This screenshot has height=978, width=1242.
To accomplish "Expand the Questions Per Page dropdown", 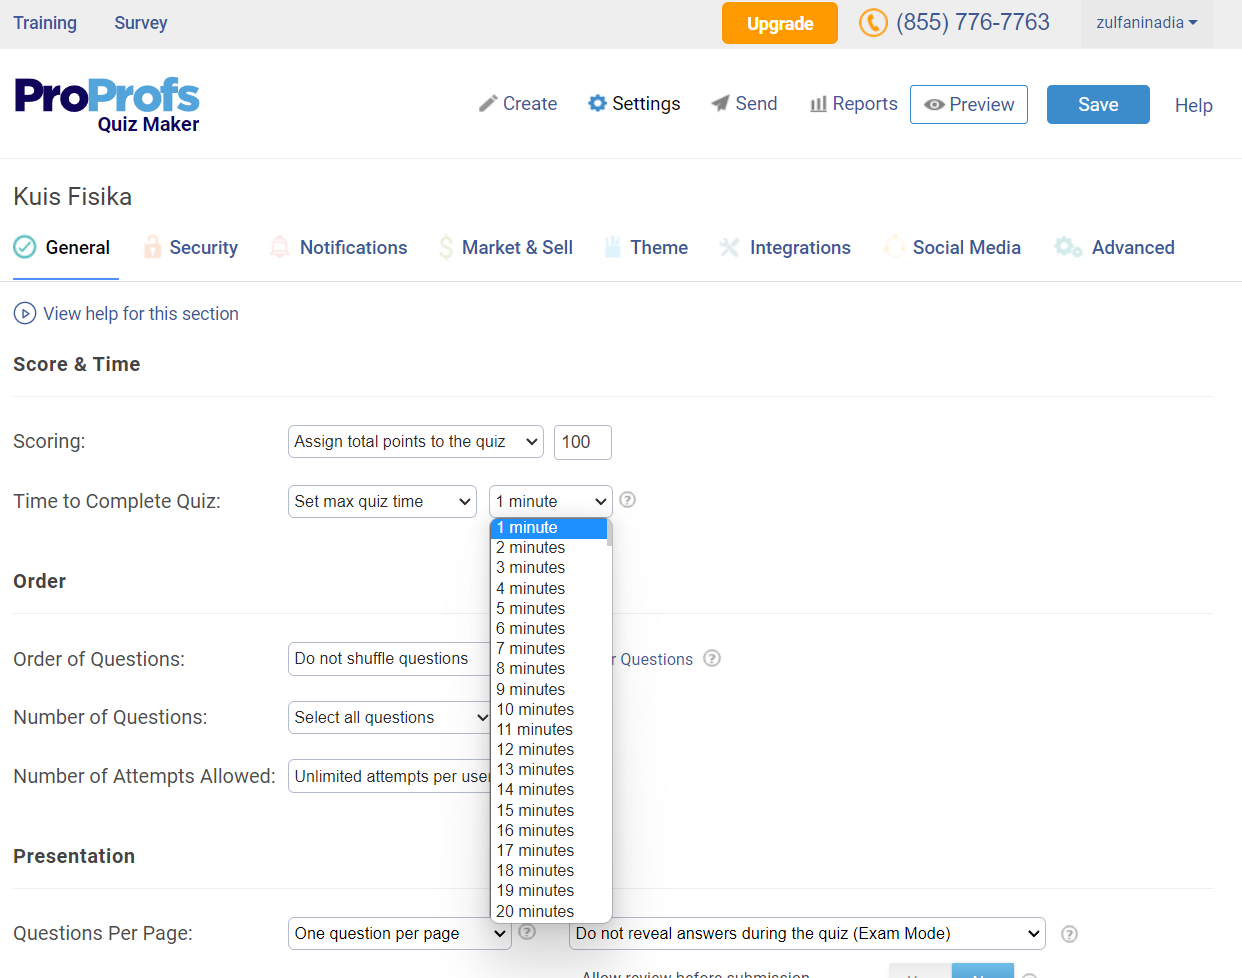I will [x=399, y=934].
